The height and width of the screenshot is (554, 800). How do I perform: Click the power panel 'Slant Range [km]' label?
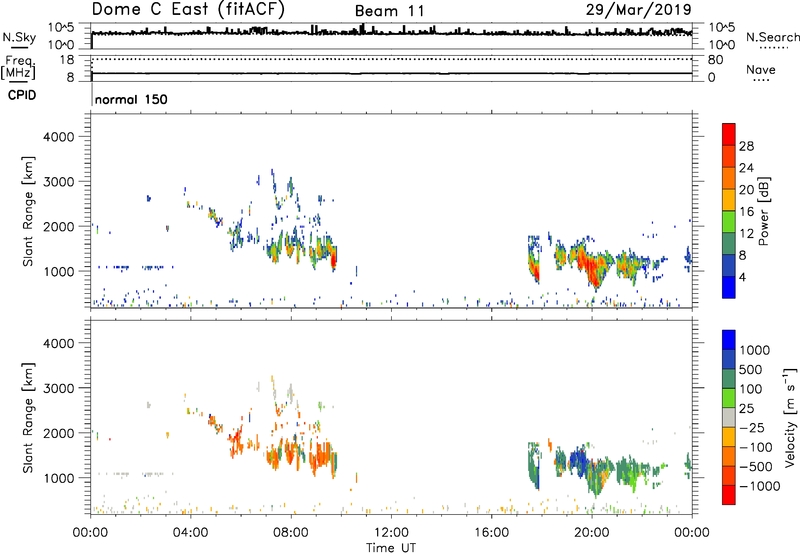tap(28, 211)
